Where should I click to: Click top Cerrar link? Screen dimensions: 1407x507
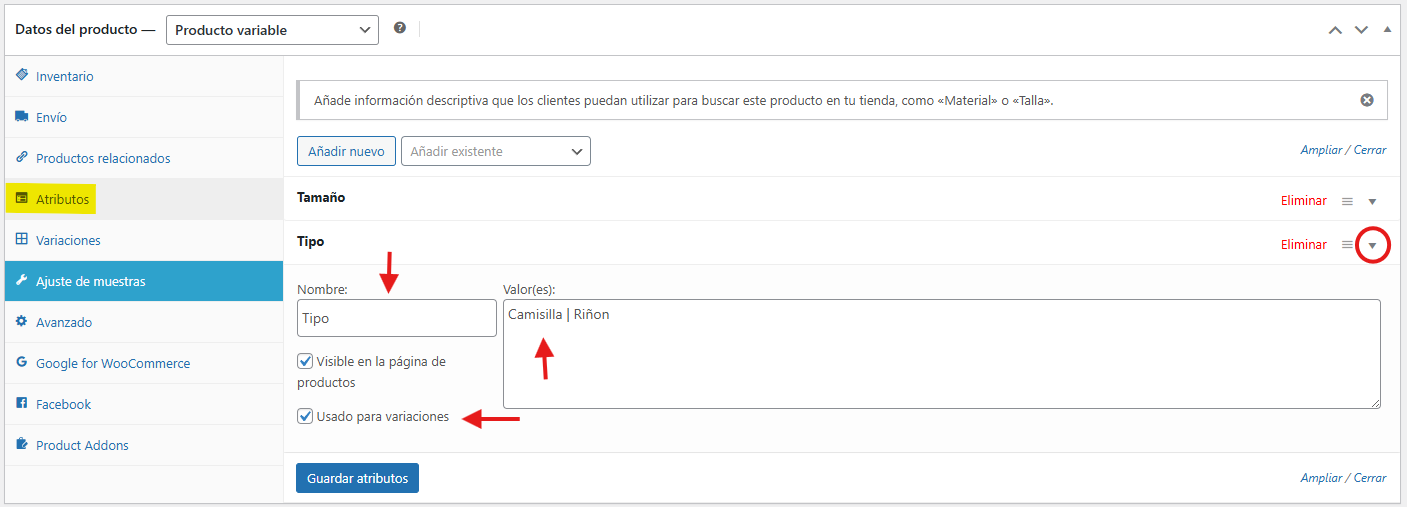click(x=1370, y=150)
